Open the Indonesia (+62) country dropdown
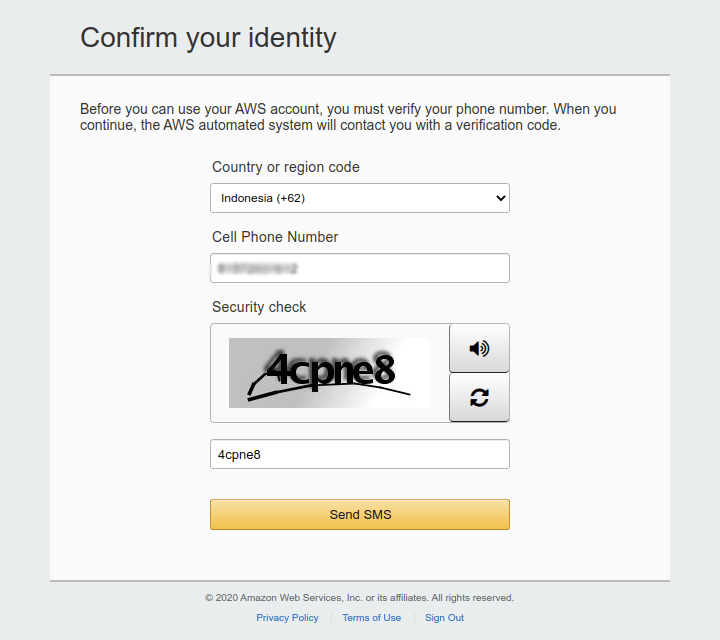The image size is (720, 640). pos(359,198)
